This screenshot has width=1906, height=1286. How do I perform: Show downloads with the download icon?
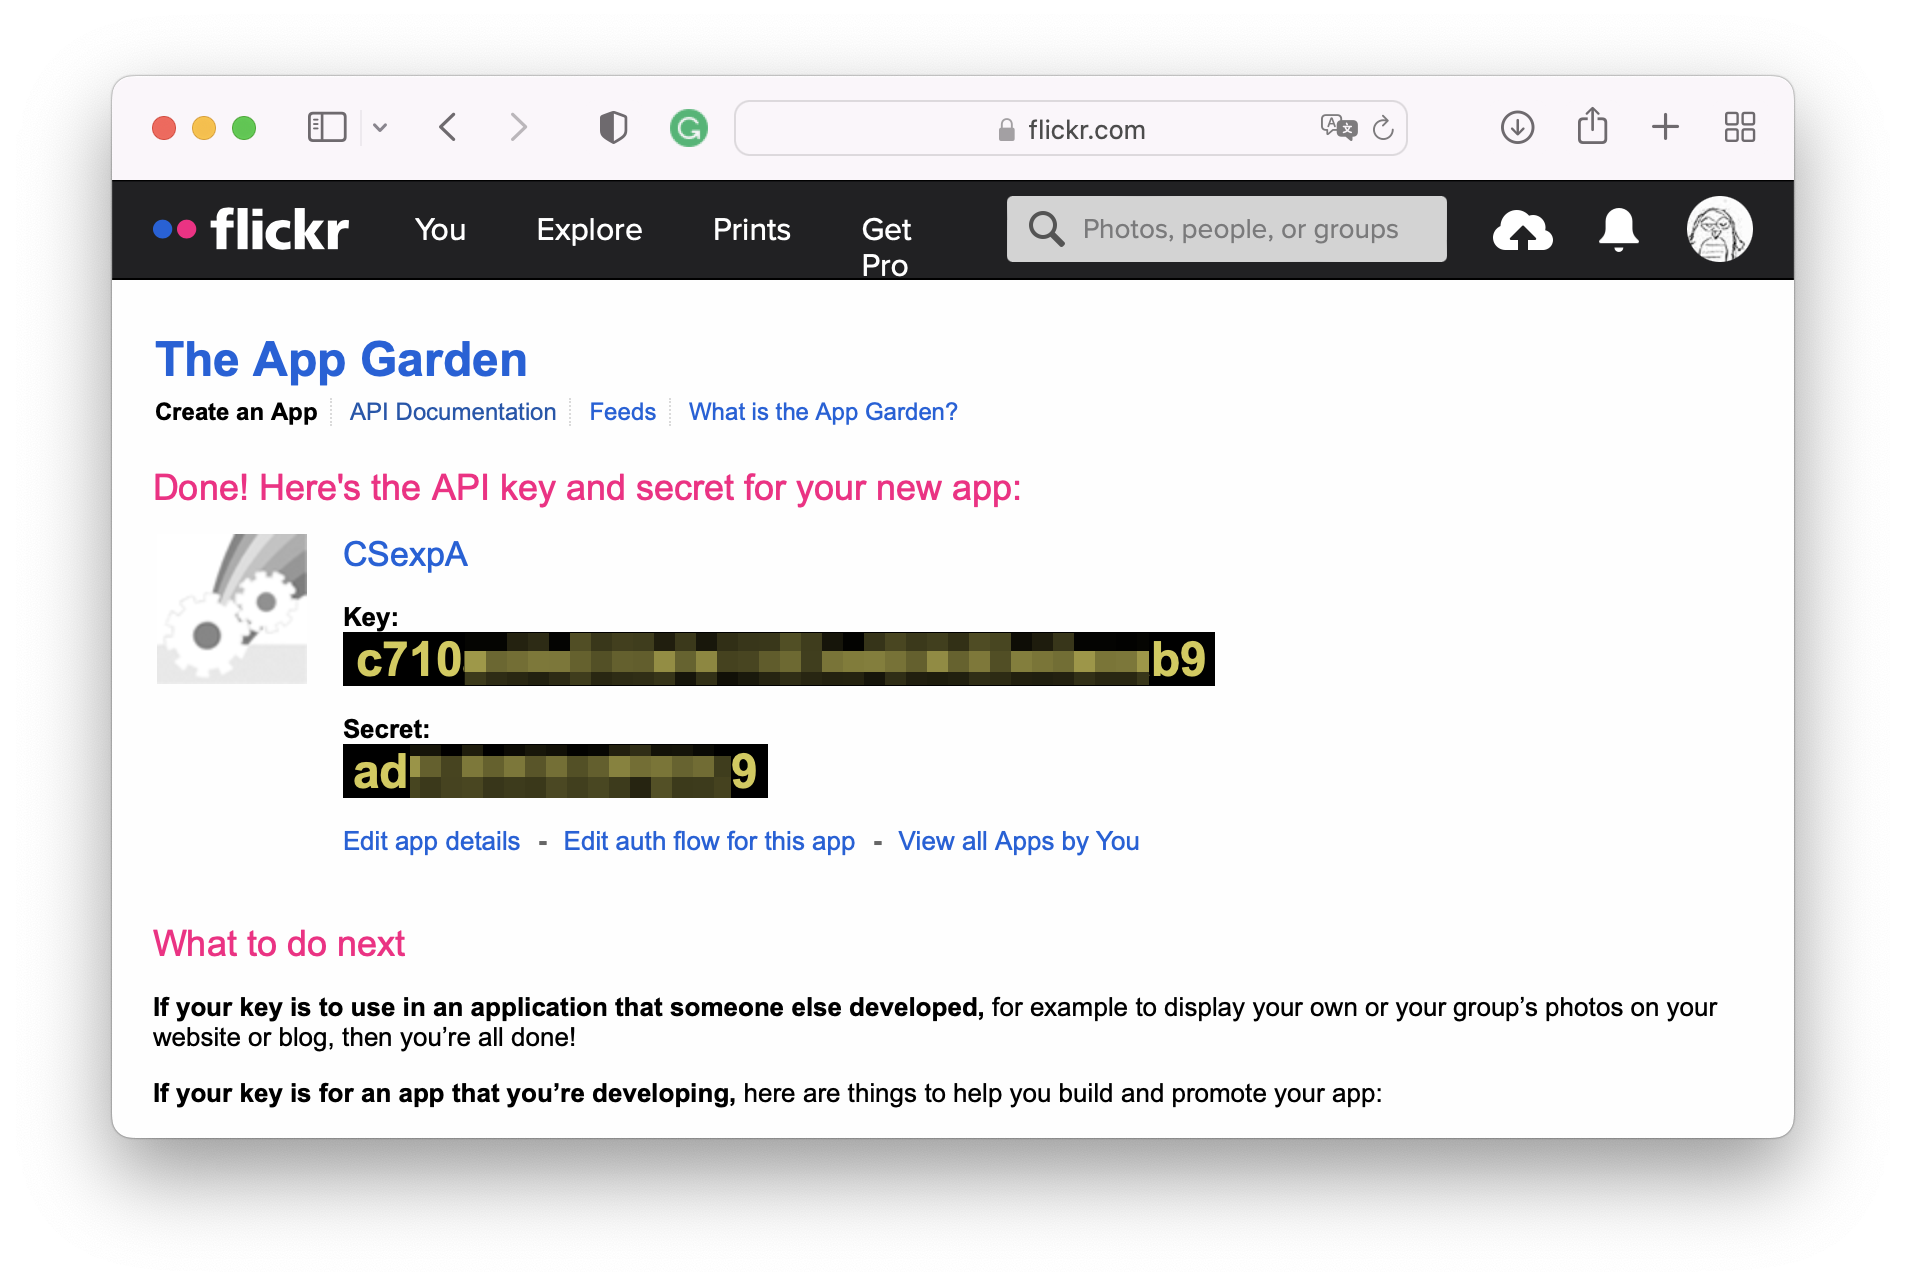pos(1517,127)
